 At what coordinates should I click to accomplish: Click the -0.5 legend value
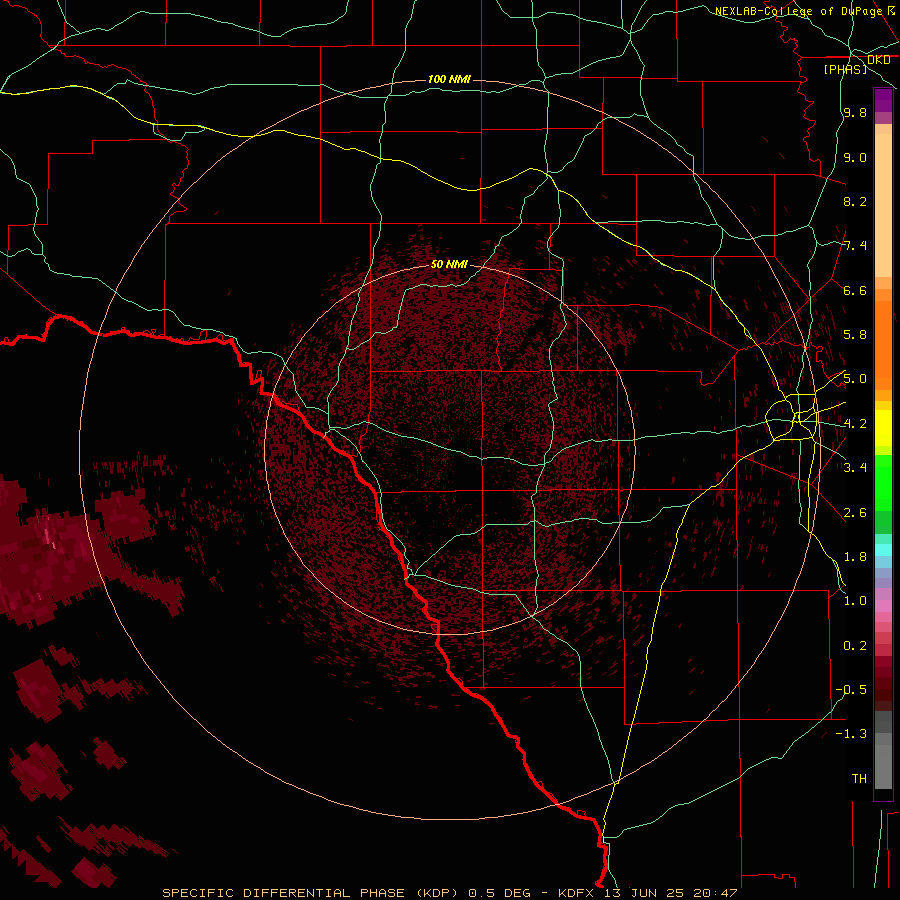[x=851, y=690]
